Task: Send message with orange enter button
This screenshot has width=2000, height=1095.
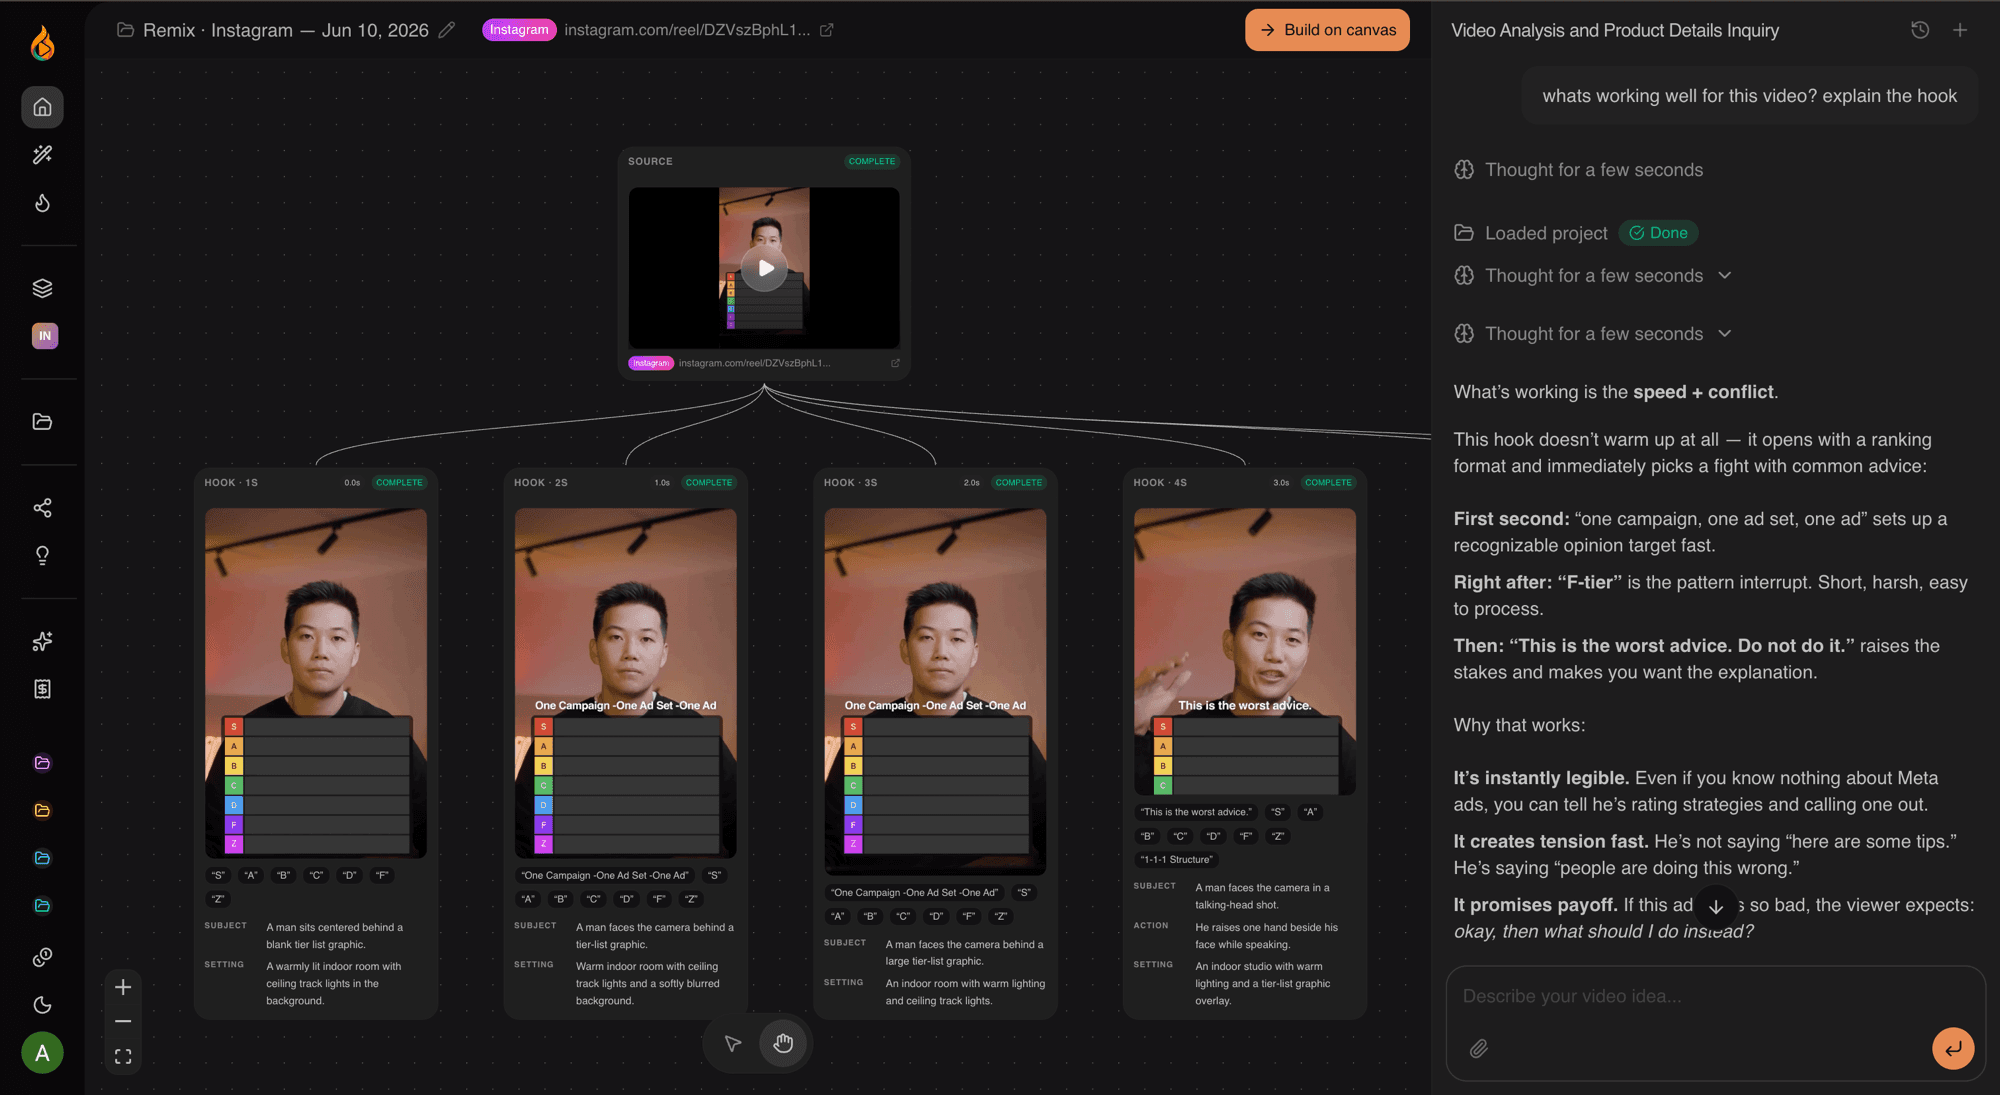Action: (1953, 1048)
